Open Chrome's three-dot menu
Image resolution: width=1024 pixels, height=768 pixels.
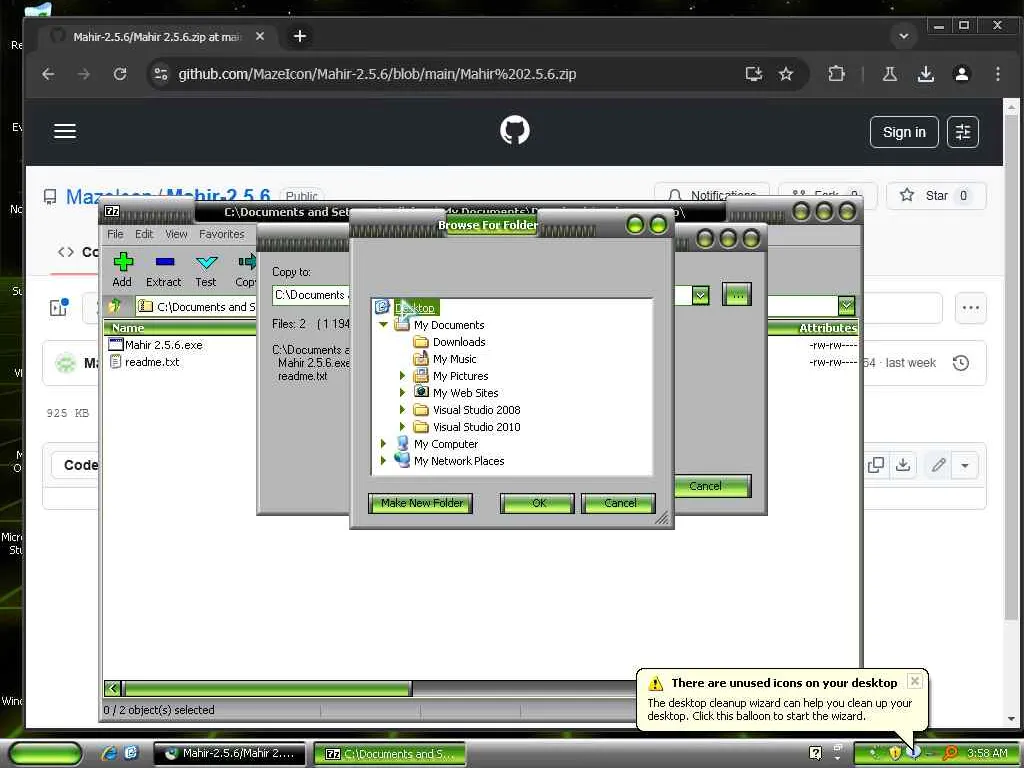click(997, 74)
